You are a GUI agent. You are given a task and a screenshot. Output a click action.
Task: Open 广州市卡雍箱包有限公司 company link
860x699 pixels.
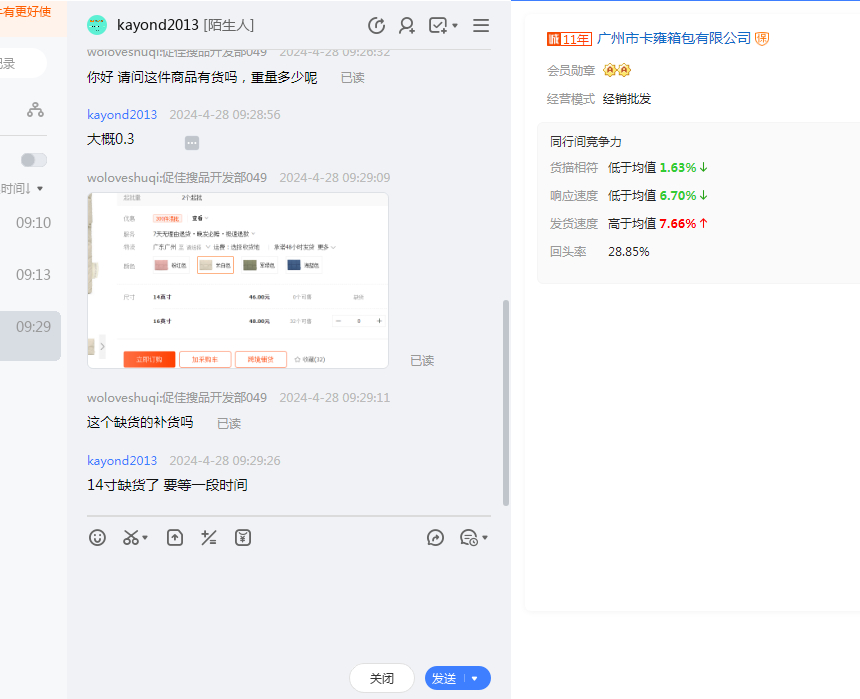coord(673,39)
